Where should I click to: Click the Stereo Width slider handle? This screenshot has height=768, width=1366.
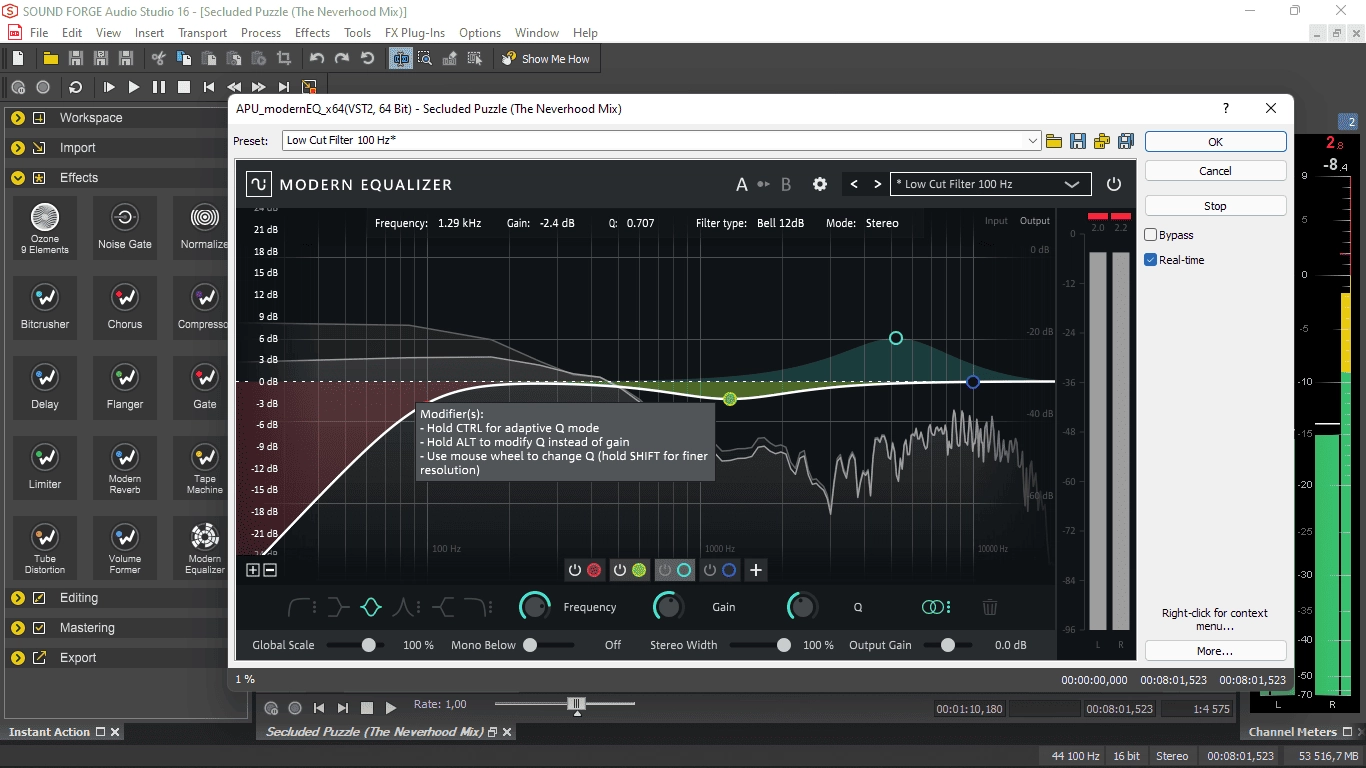tap(784, 645)
